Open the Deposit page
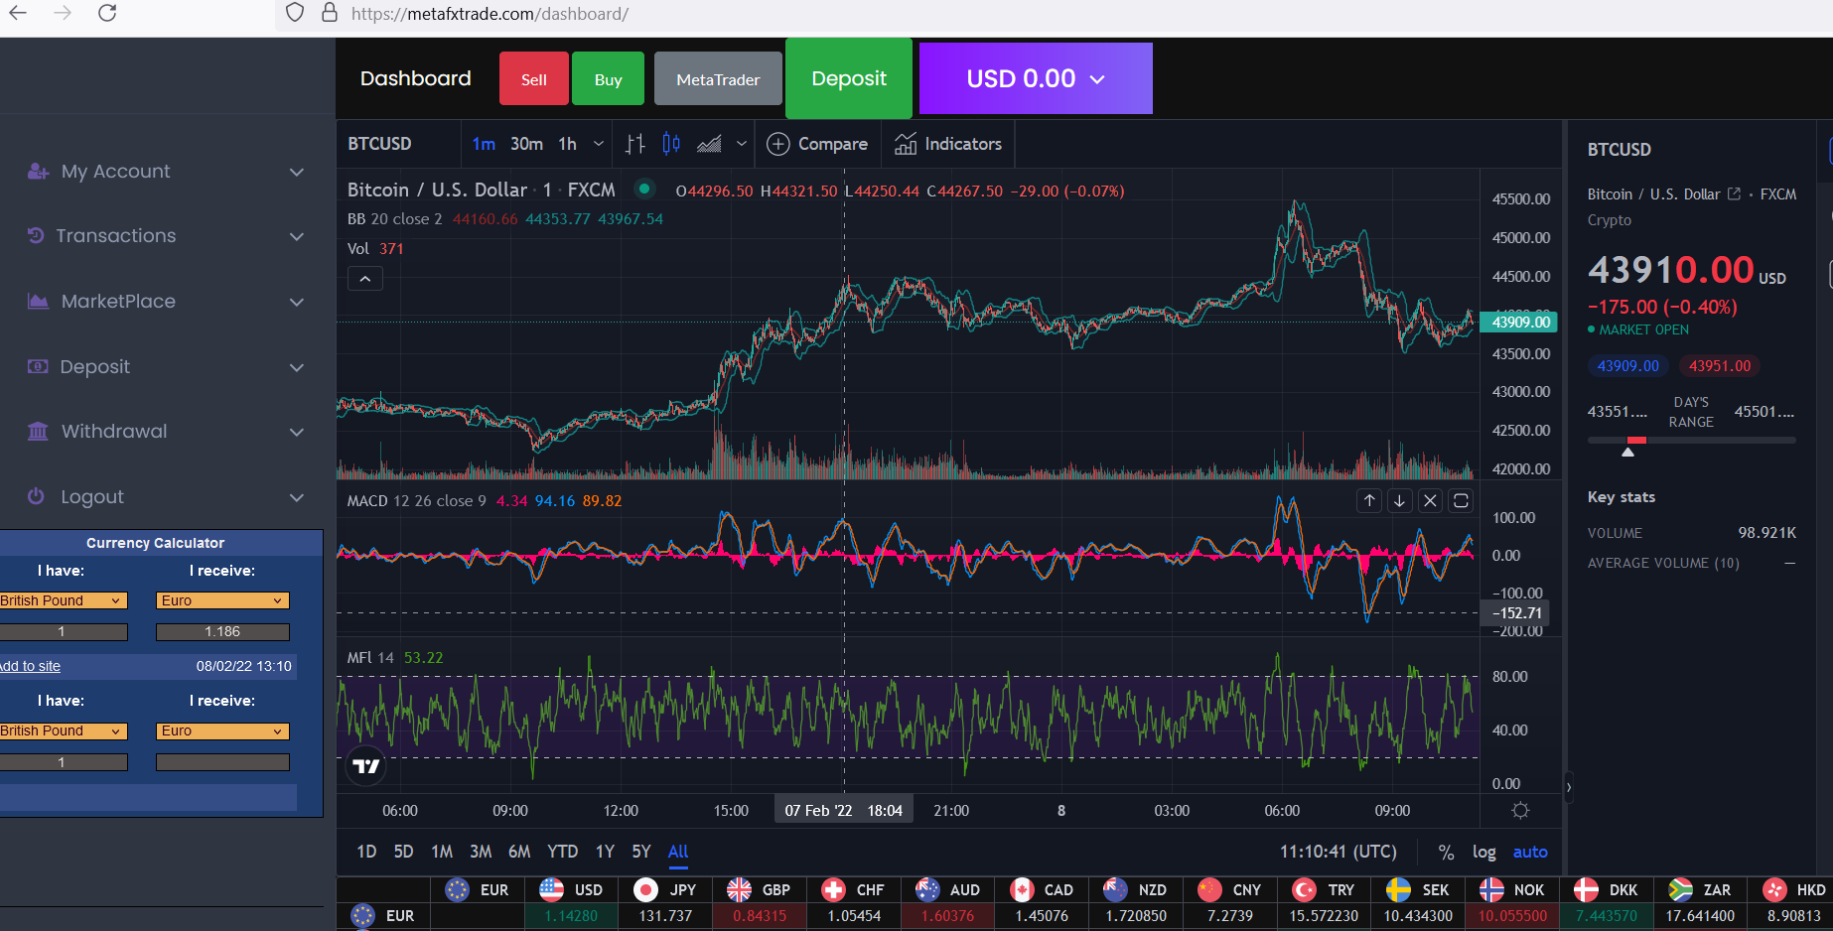Screen dimensions: 1833x931 (x=848, y=78)
